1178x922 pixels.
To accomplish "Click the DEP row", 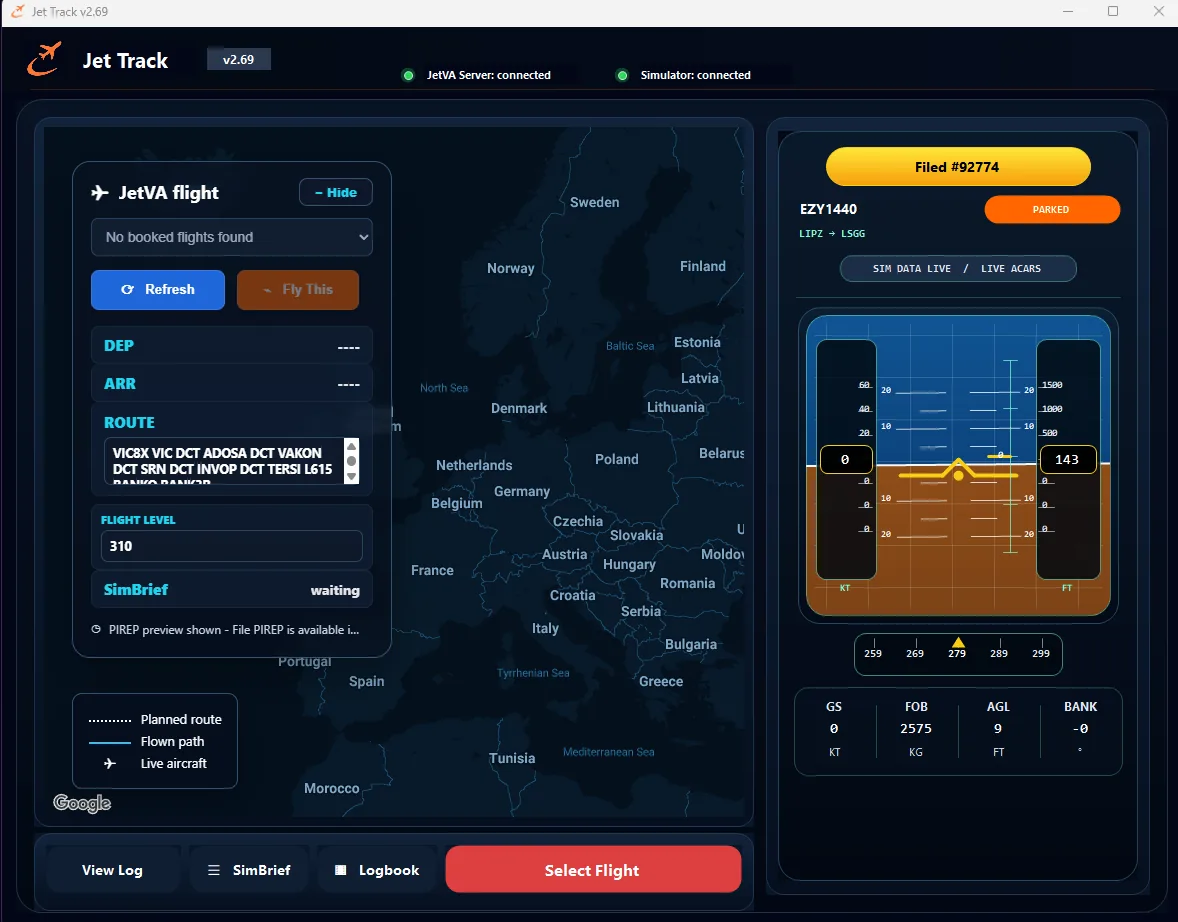I will pyautogui.click(x=231, y=346).
